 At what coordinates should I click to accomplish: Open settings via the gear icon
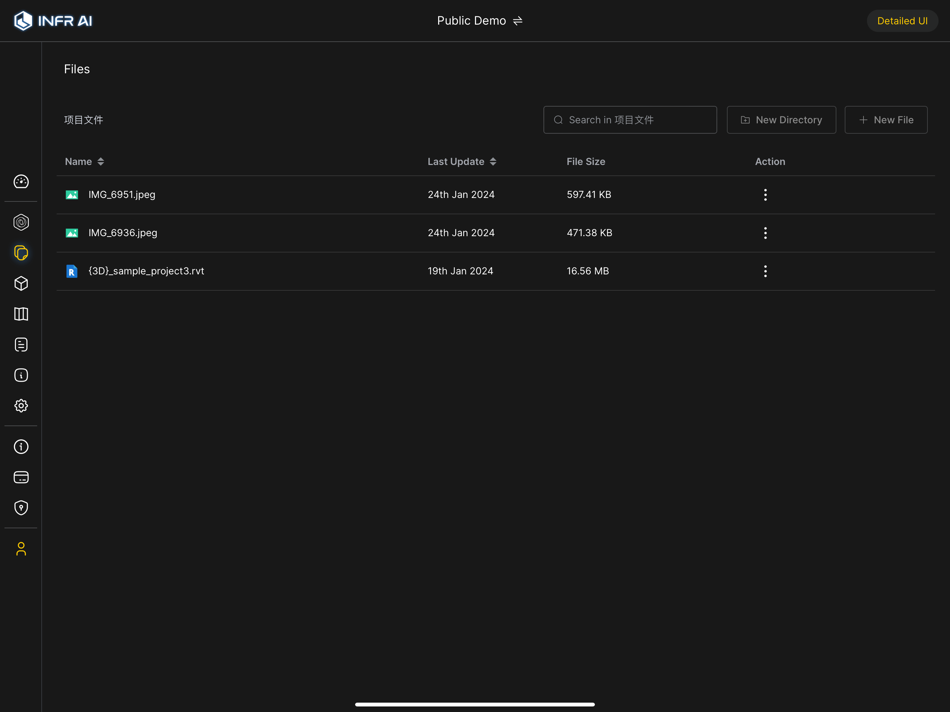pyautogui.click(x=20, y=406)
